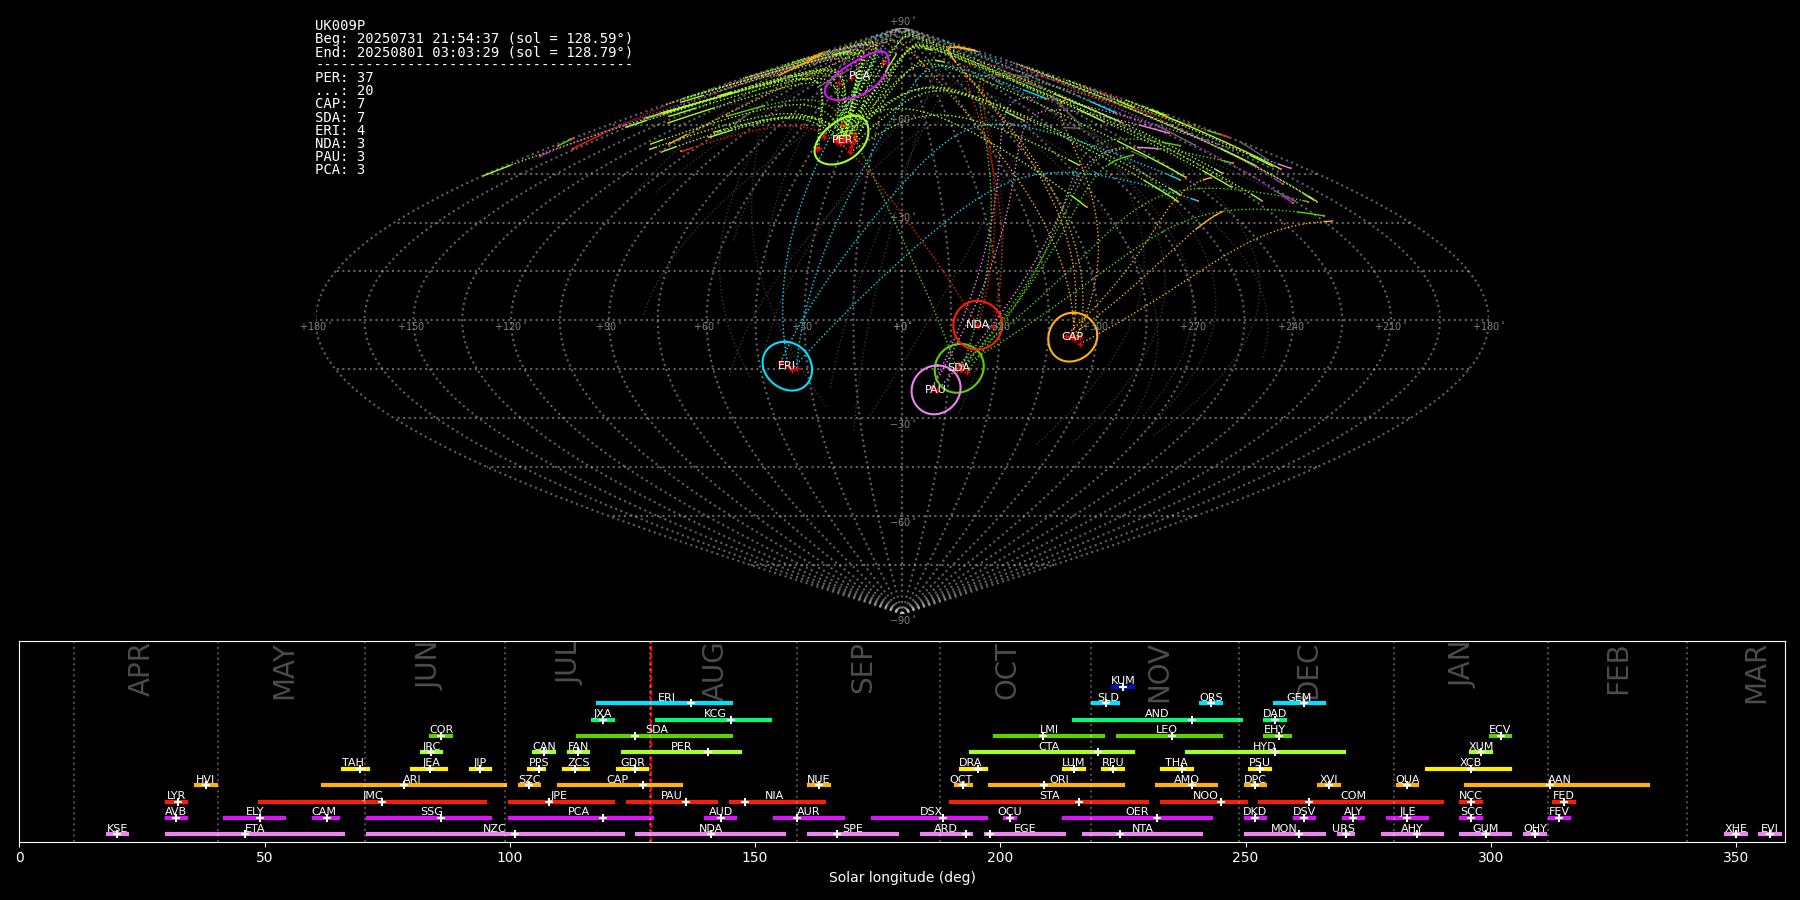Select the pink ETA shower bar

255,834
